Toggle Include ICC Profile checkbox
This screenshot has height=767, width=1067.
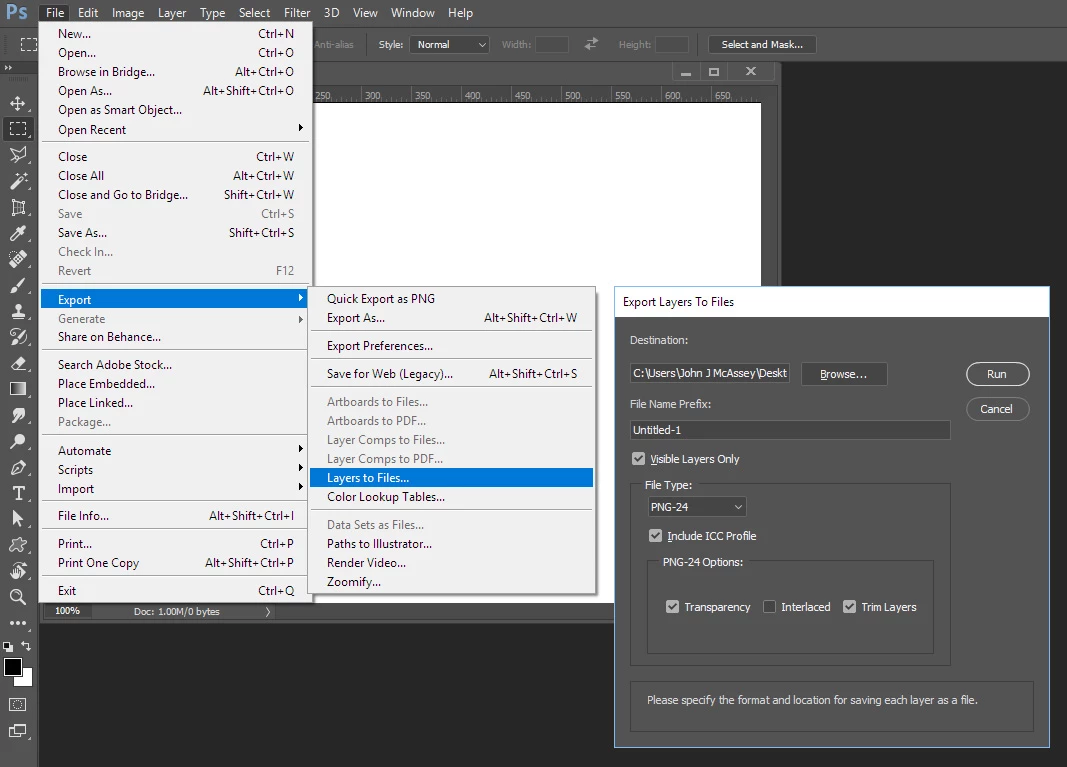point(655,536)
